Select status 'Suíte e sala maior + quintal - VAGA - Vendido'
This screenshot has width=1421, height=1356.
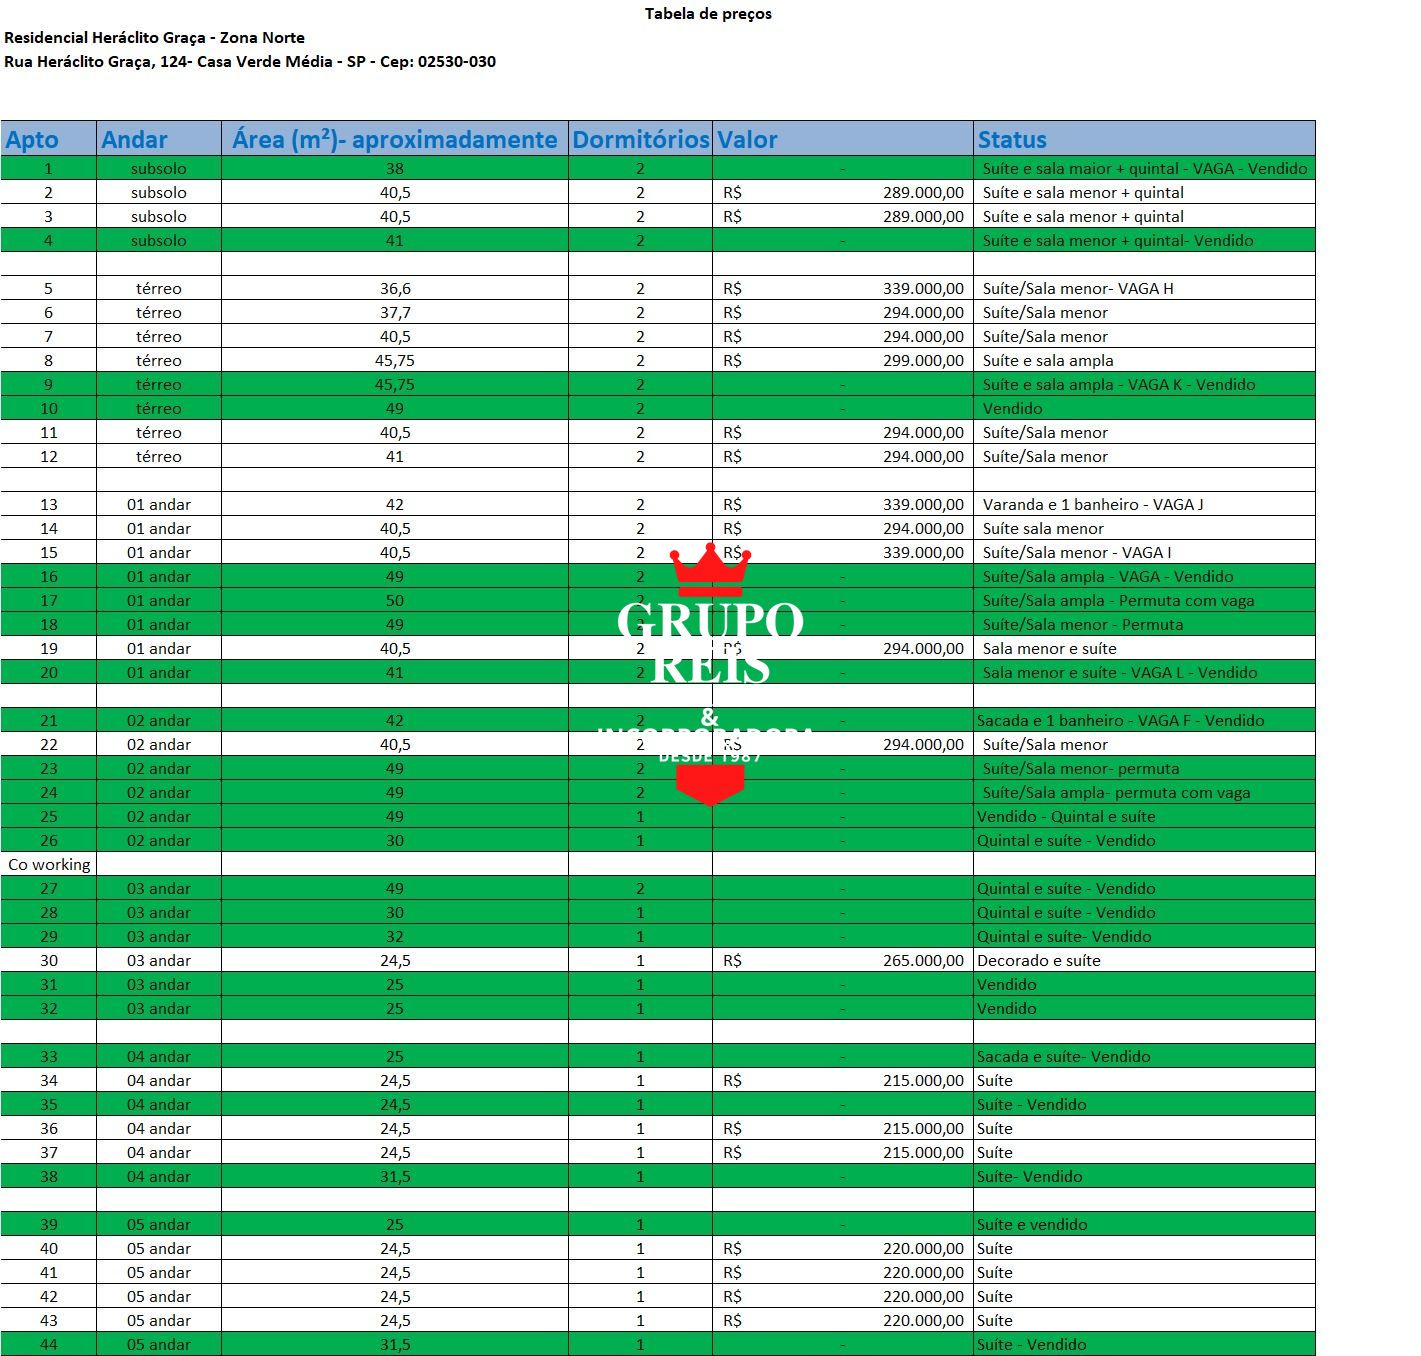(x=1145, y=169)
